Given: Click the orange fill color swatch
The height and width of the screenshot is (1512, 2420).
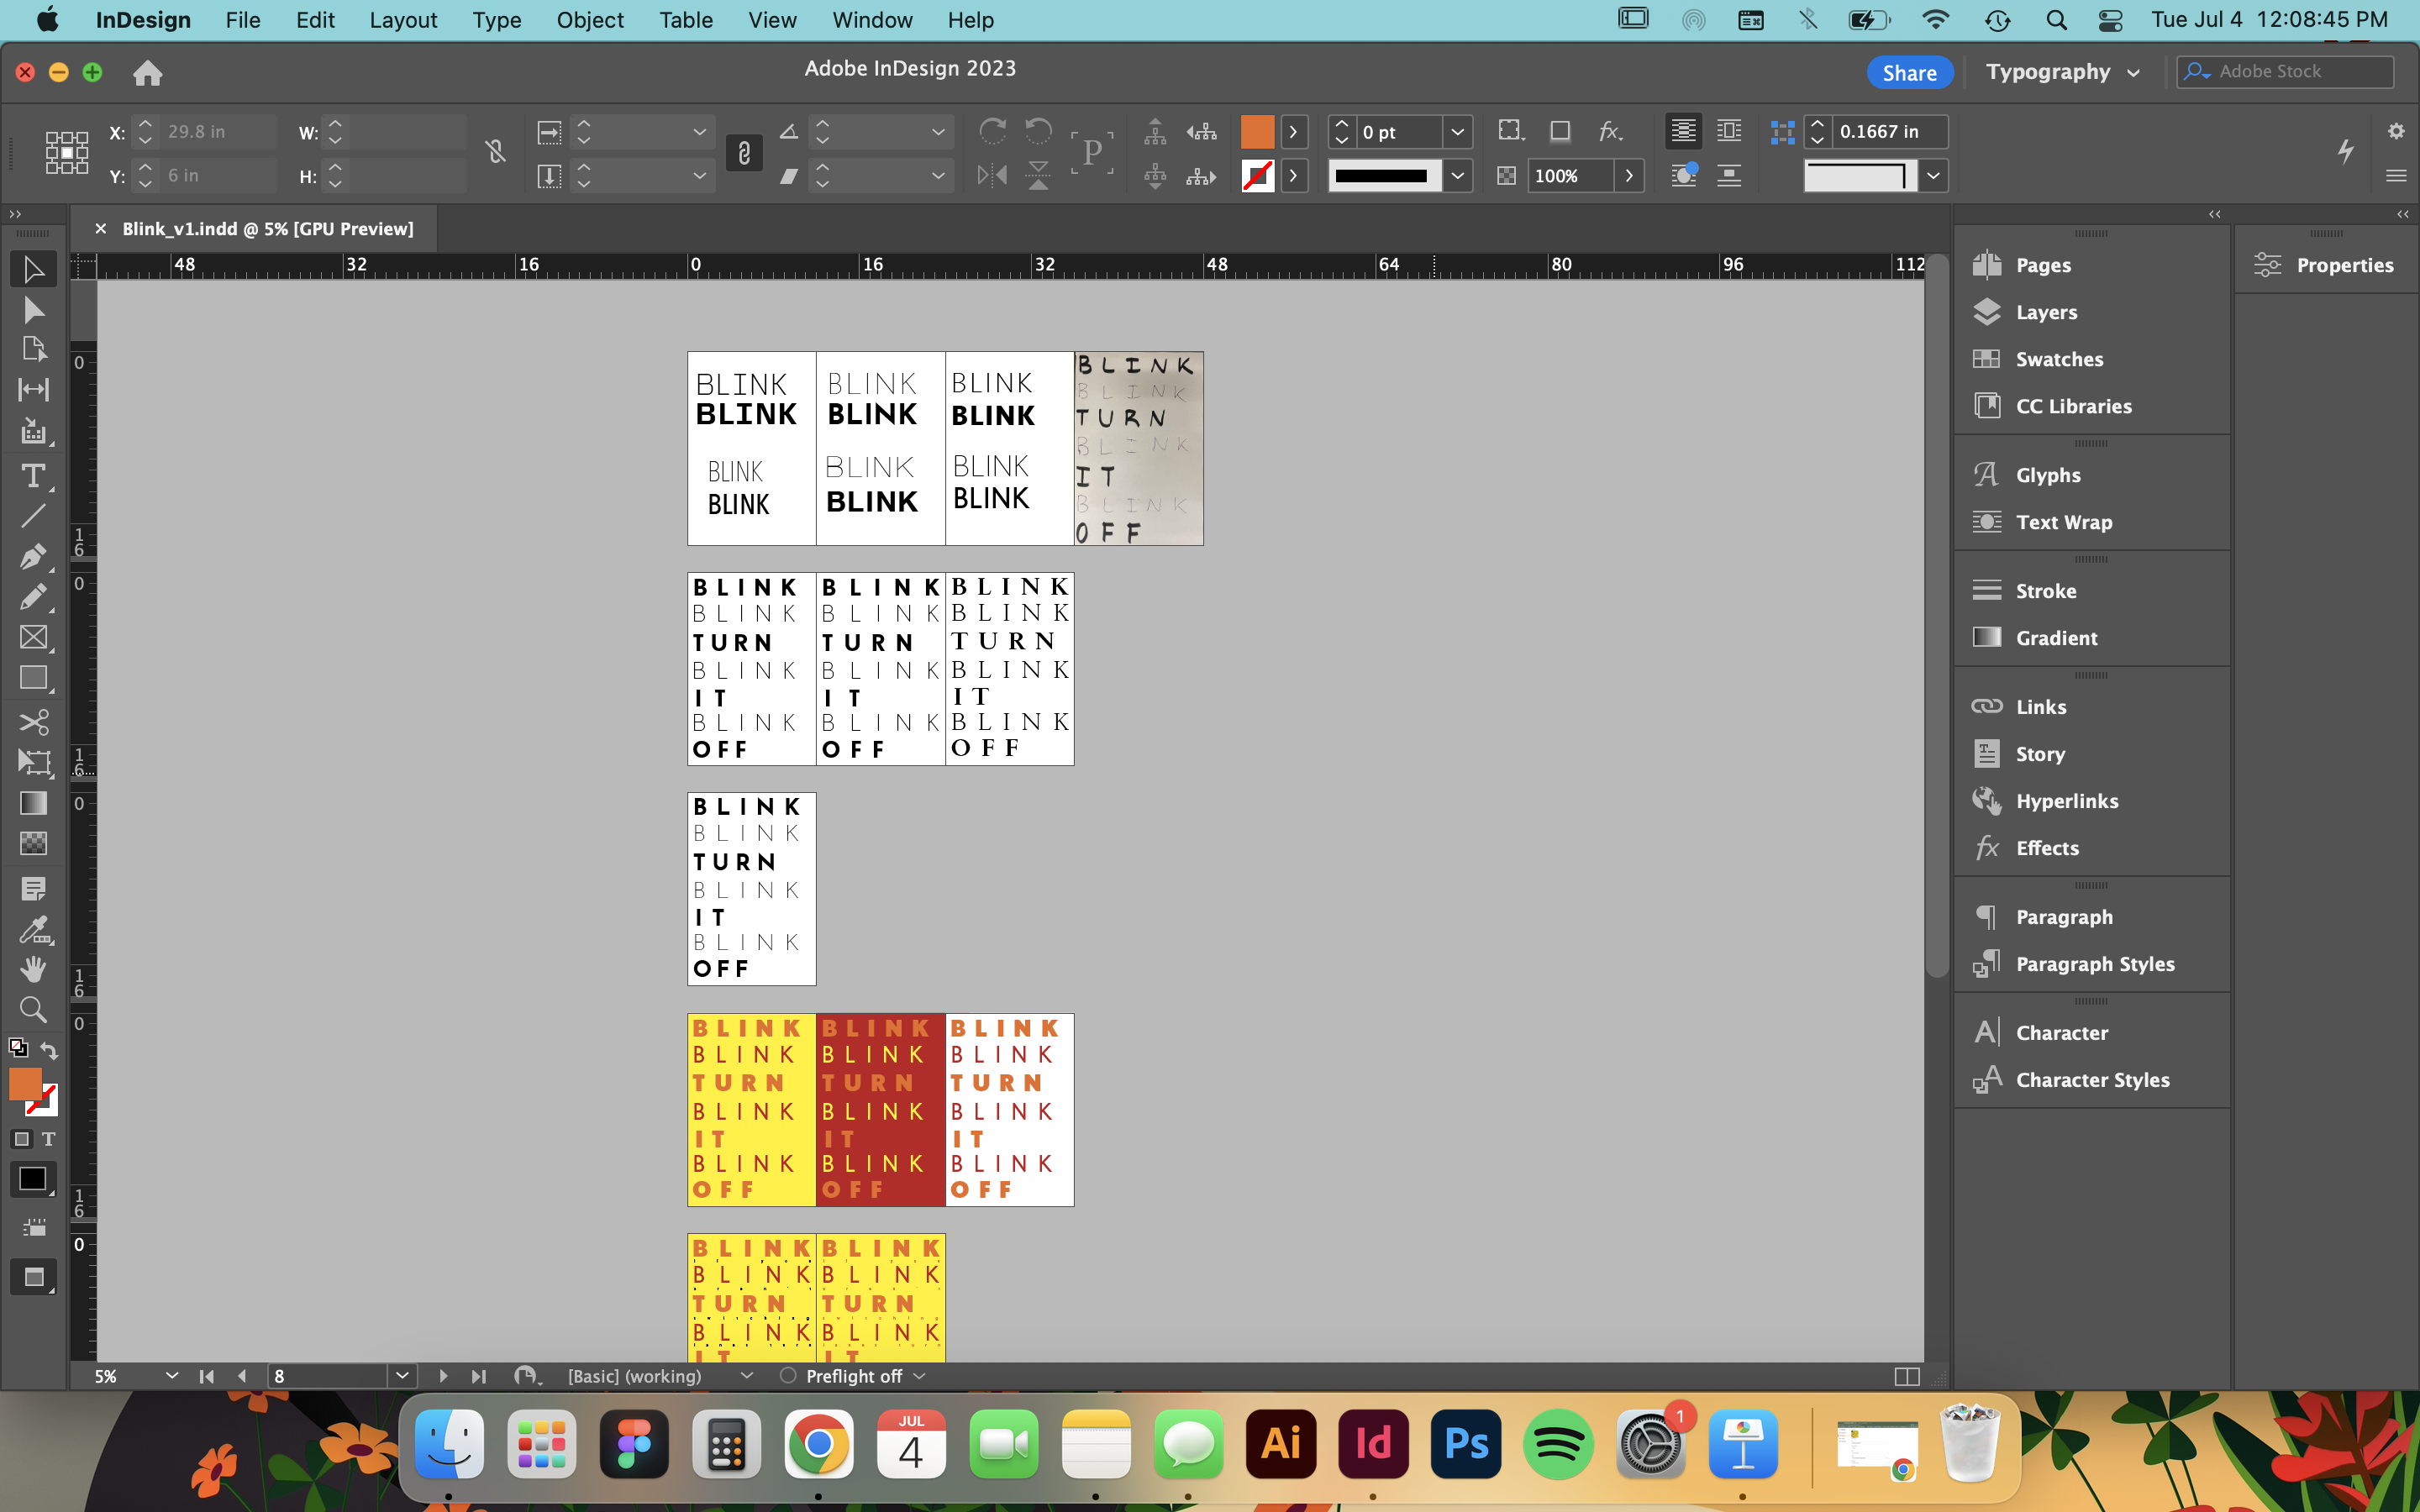Looking at the screenshot, I should pos(1257,132).
